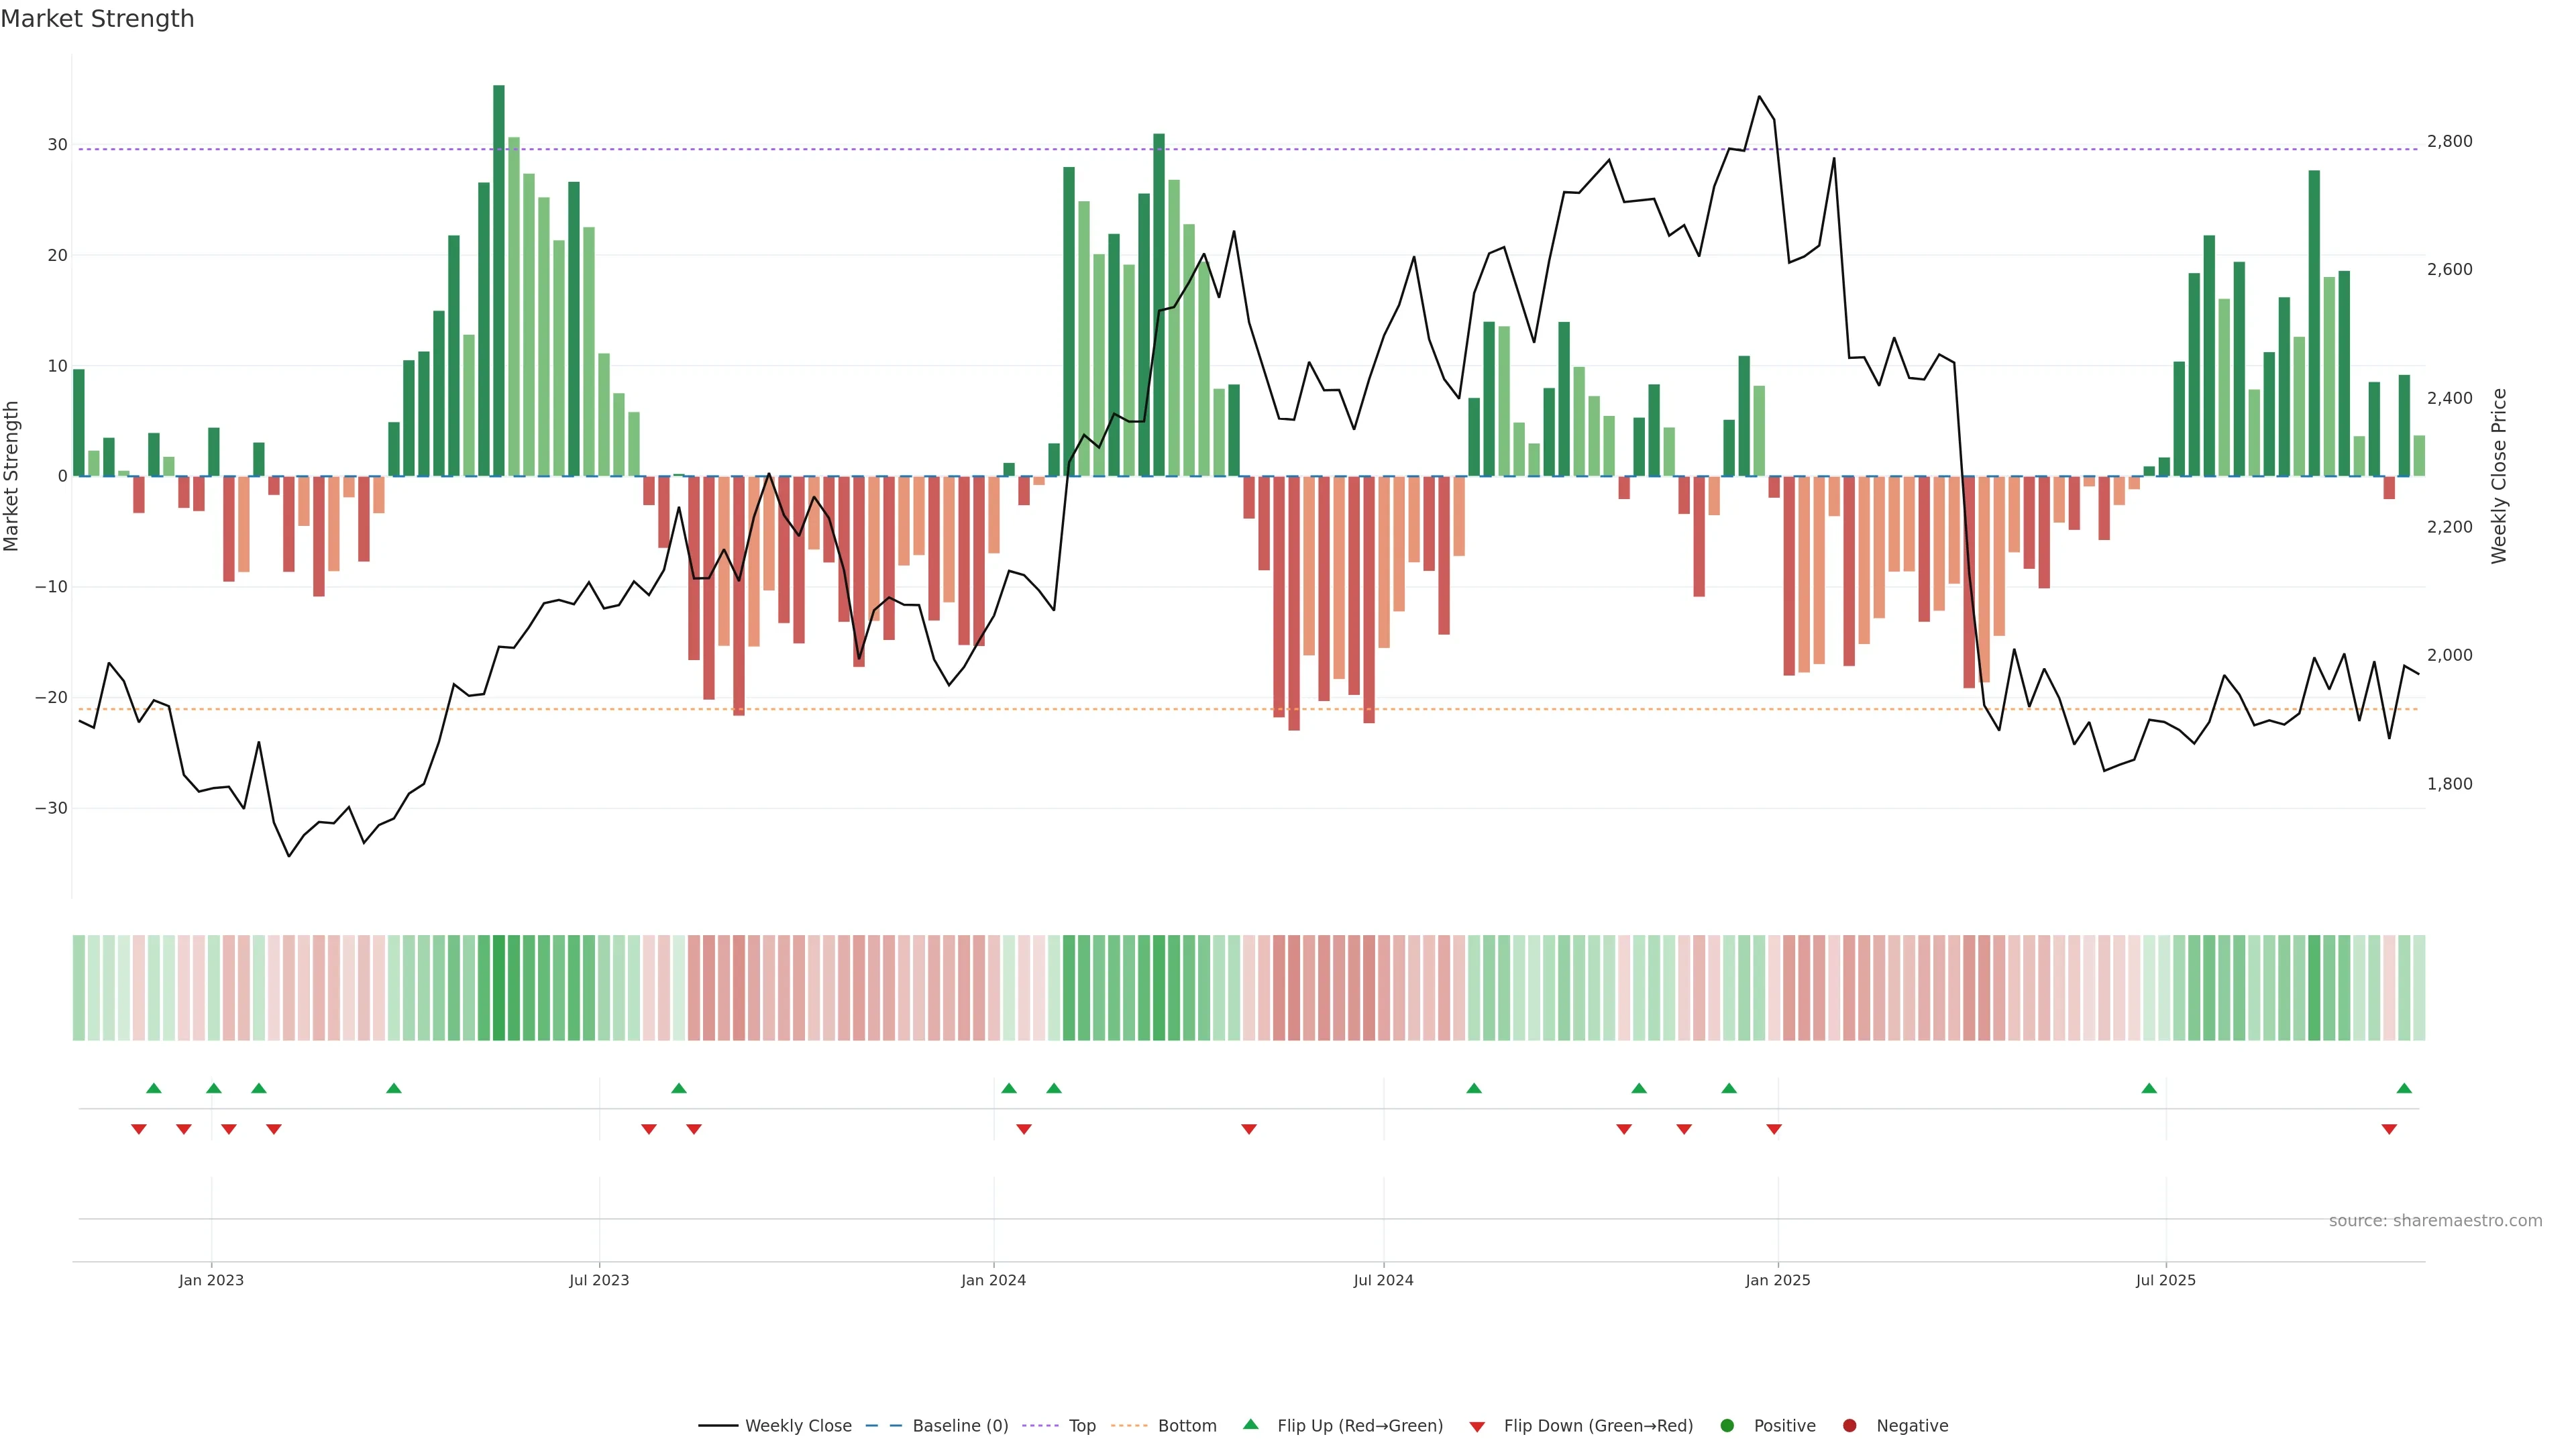Click the first red flip-down triangle marker

pos(139,1129)
